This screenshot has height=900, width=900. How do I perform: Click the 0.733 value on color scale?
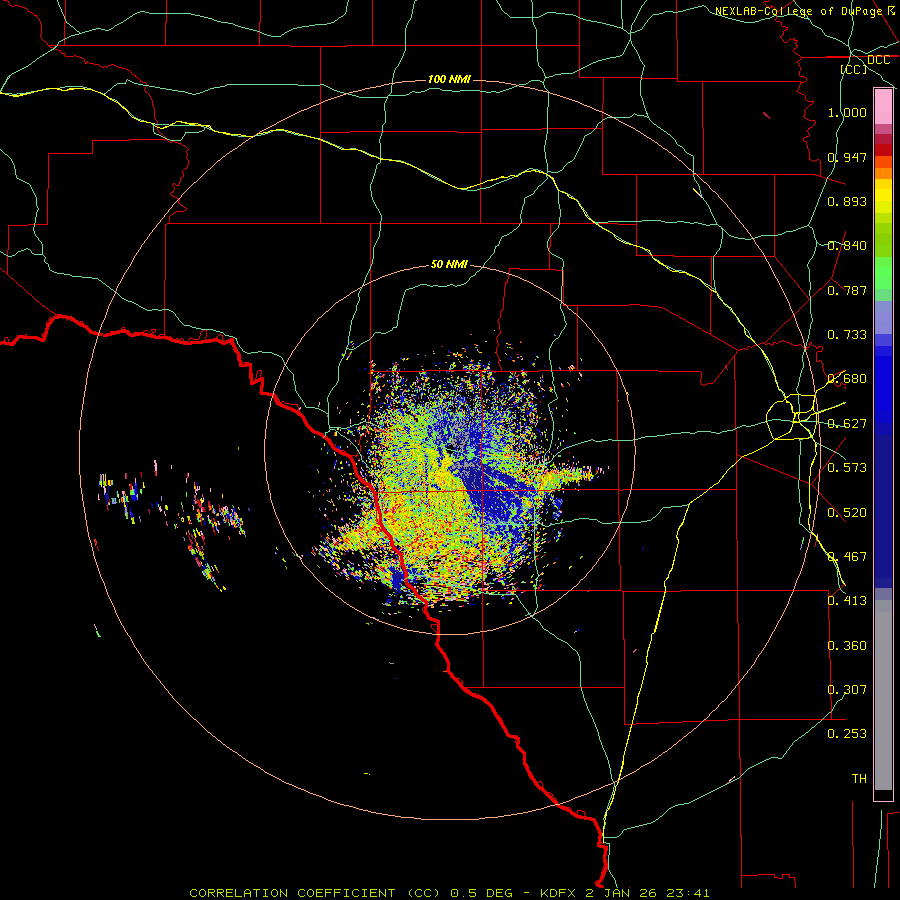pos(847,335)
